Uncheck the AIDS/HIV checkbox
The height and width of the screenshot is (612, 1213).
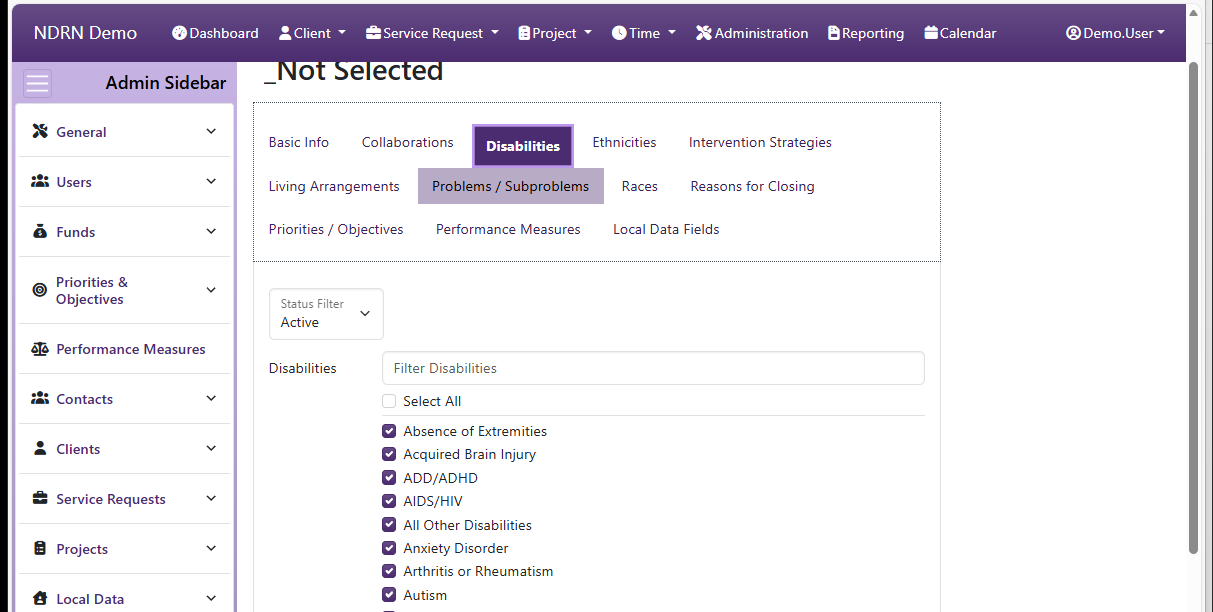pos(389,501)
